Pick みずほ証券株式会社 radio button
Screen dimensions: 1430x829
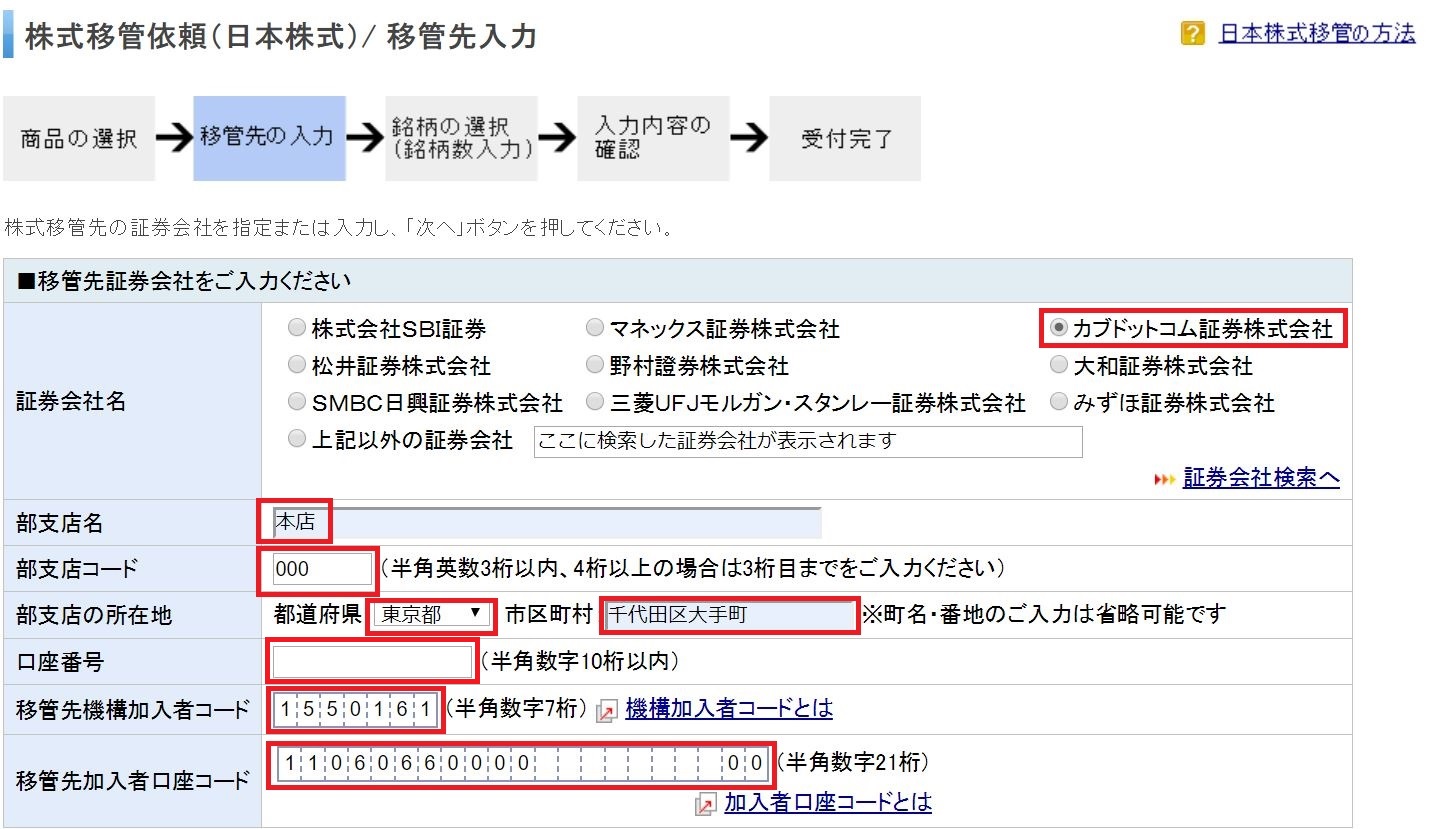pos(1058,402)
